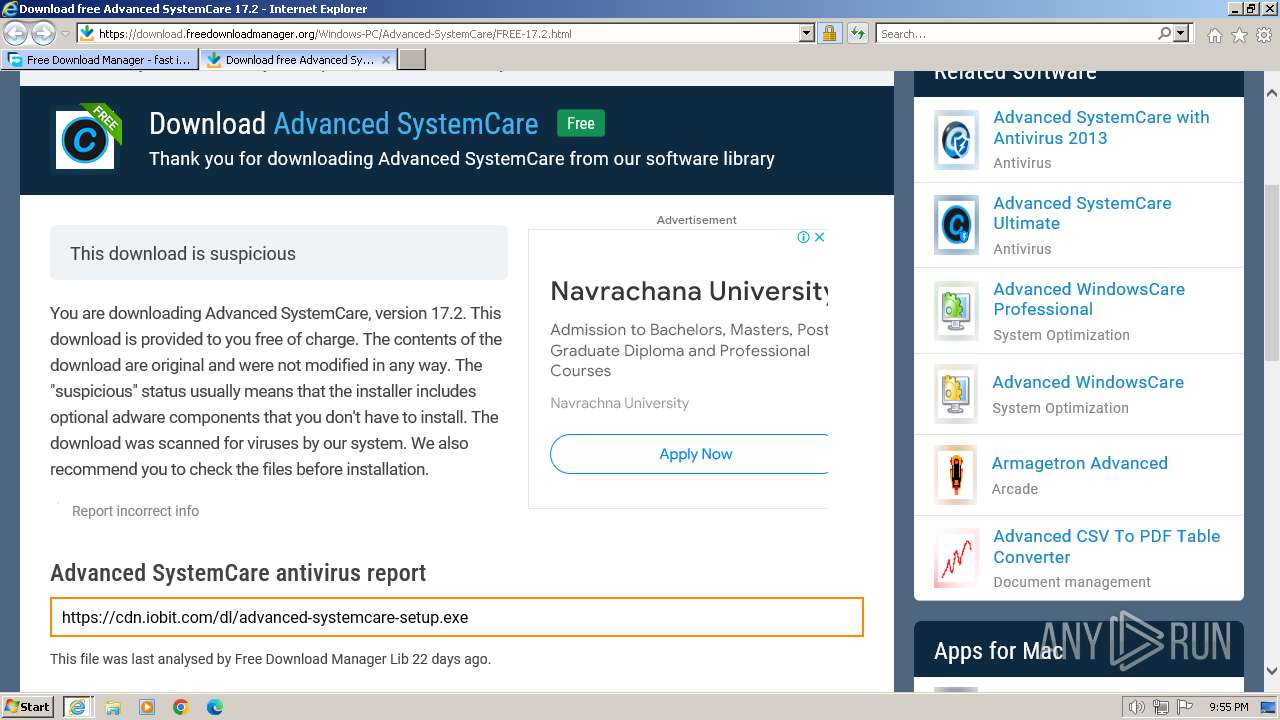This screenshot has width=1280, height=720.
Task: Click Report incorrect info link
Action: click(x=135, y=511)
